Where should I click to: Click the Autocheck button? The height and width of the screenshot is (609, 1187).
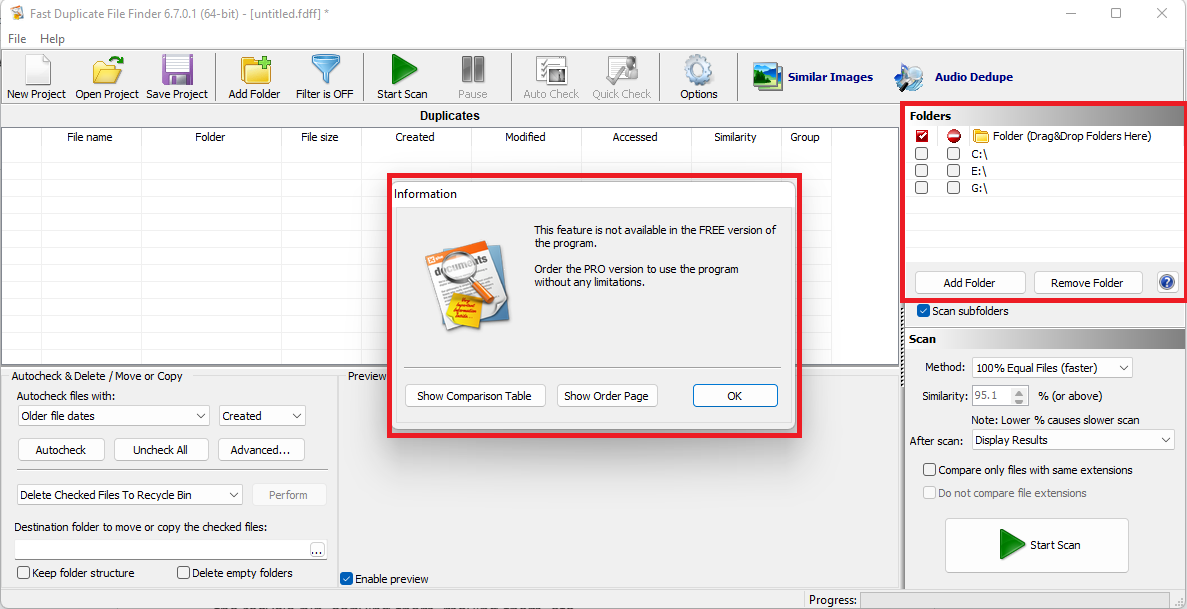(61, 450)
